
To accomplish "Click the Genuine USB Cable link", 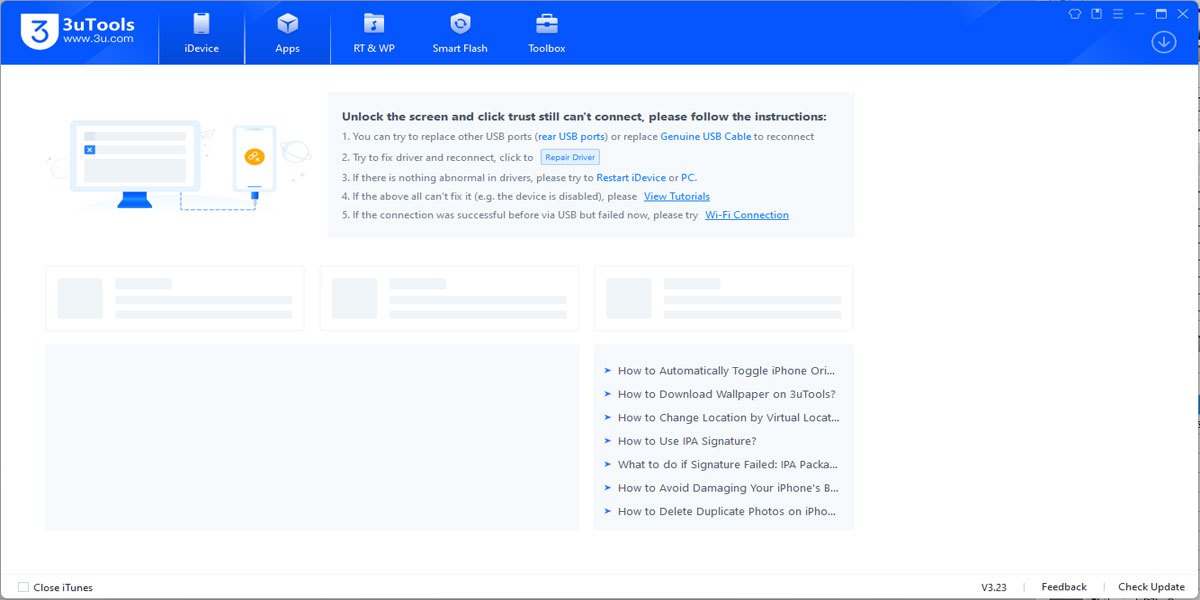I will click(x=705, y=136).
